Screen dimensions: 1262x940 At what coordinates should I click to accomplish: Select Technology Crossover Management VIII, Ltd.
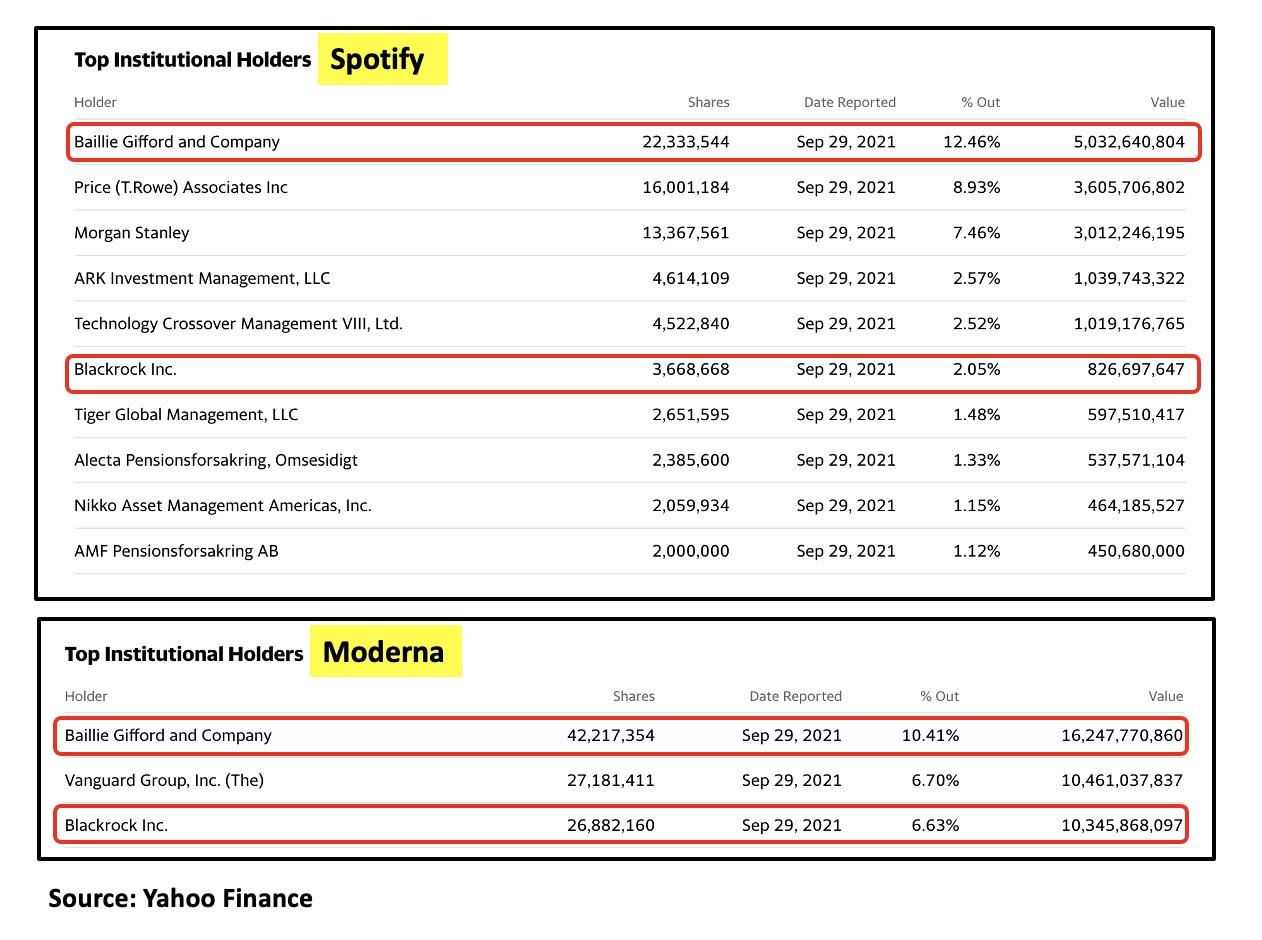point(239,324)
